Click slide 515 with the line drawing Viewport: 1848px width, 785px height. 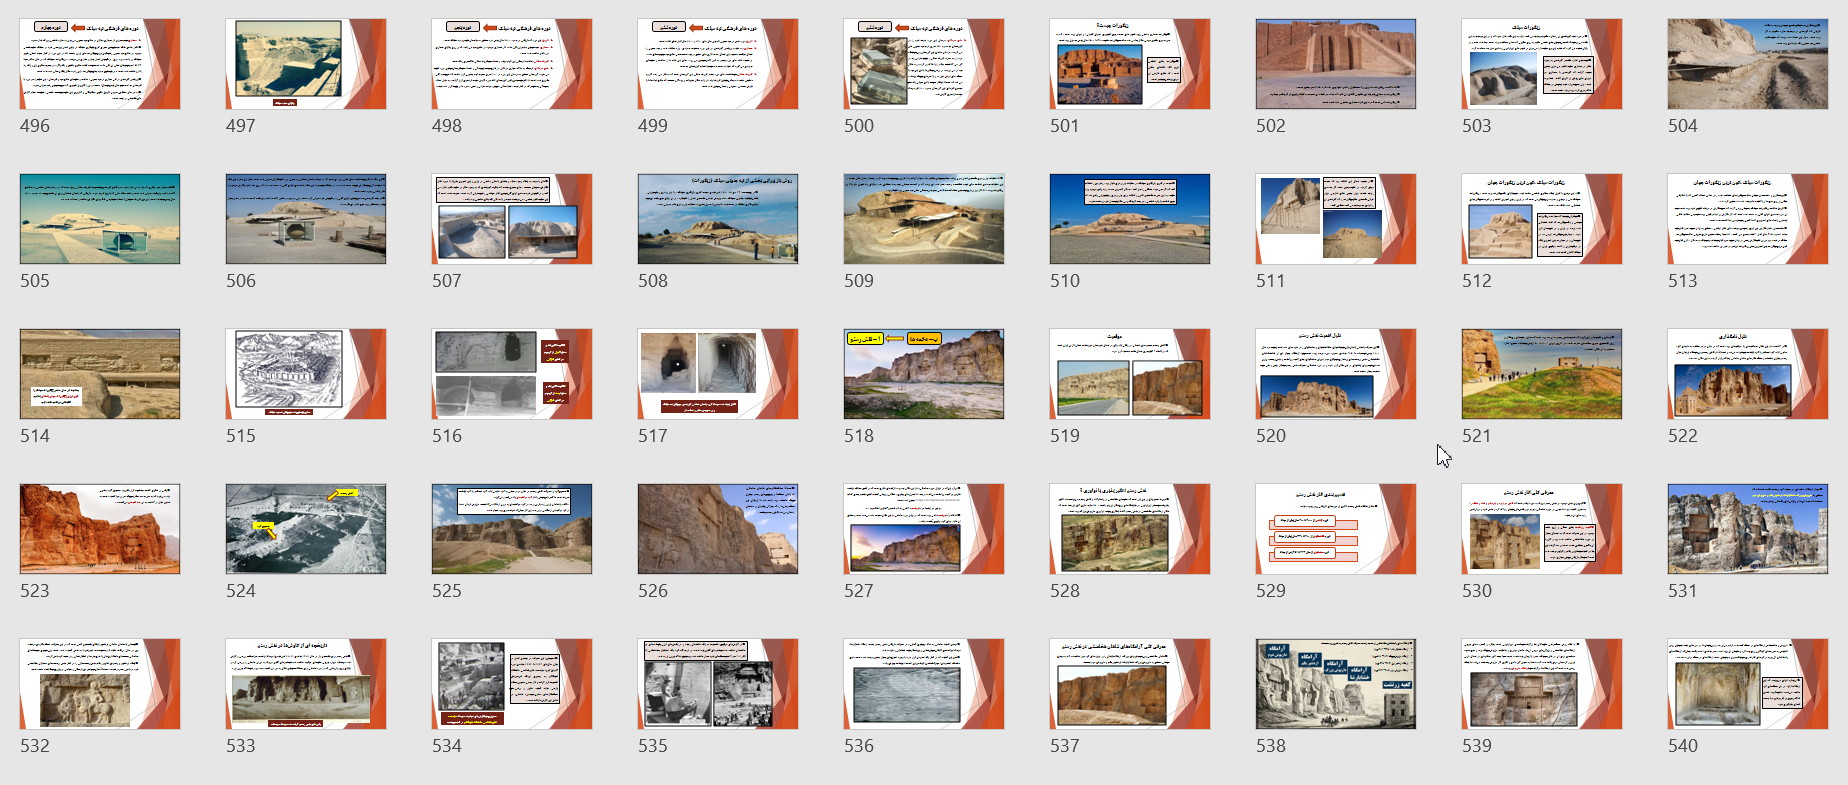(306, 374)
